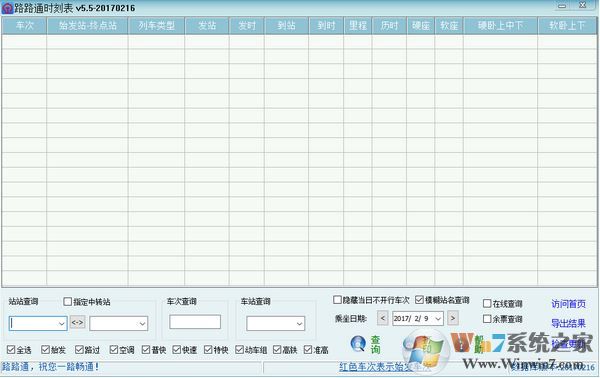
Task: Uncheck 空调 train filter
Action: (114, 349)
